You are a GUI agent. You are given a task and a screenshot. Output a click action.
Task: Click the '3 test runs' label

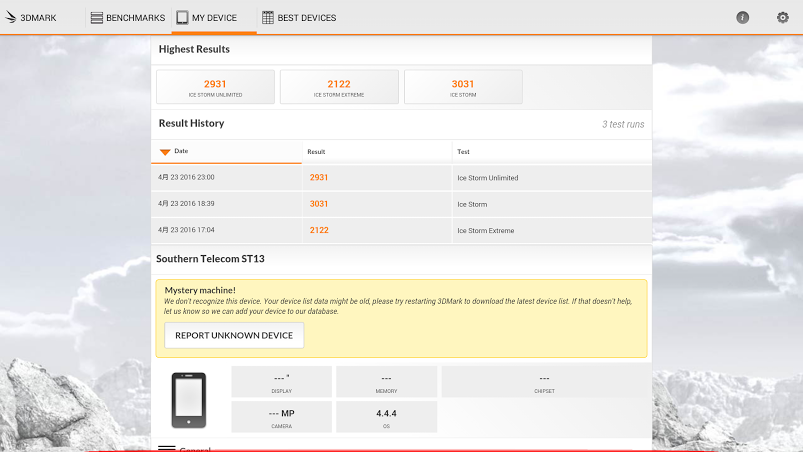point(623,124)
